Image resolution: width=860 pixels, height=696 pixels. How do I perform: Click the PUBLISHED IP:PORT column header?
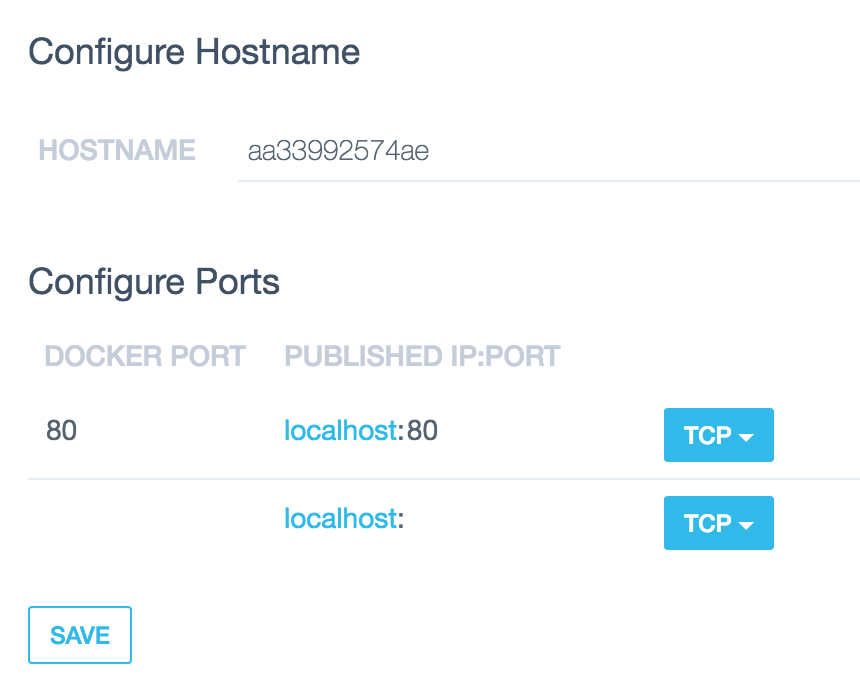[x=422, y=356]
